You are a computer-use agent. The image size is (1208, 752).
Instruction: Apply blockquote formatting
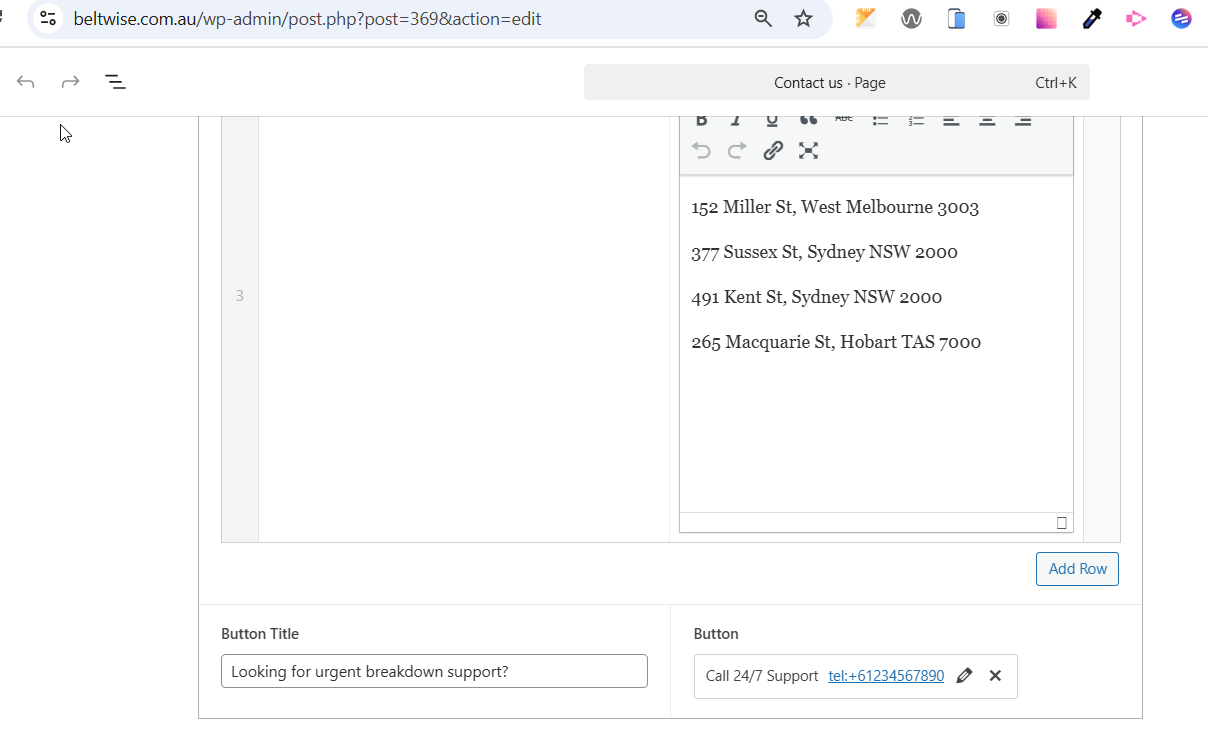coord(808,120)
